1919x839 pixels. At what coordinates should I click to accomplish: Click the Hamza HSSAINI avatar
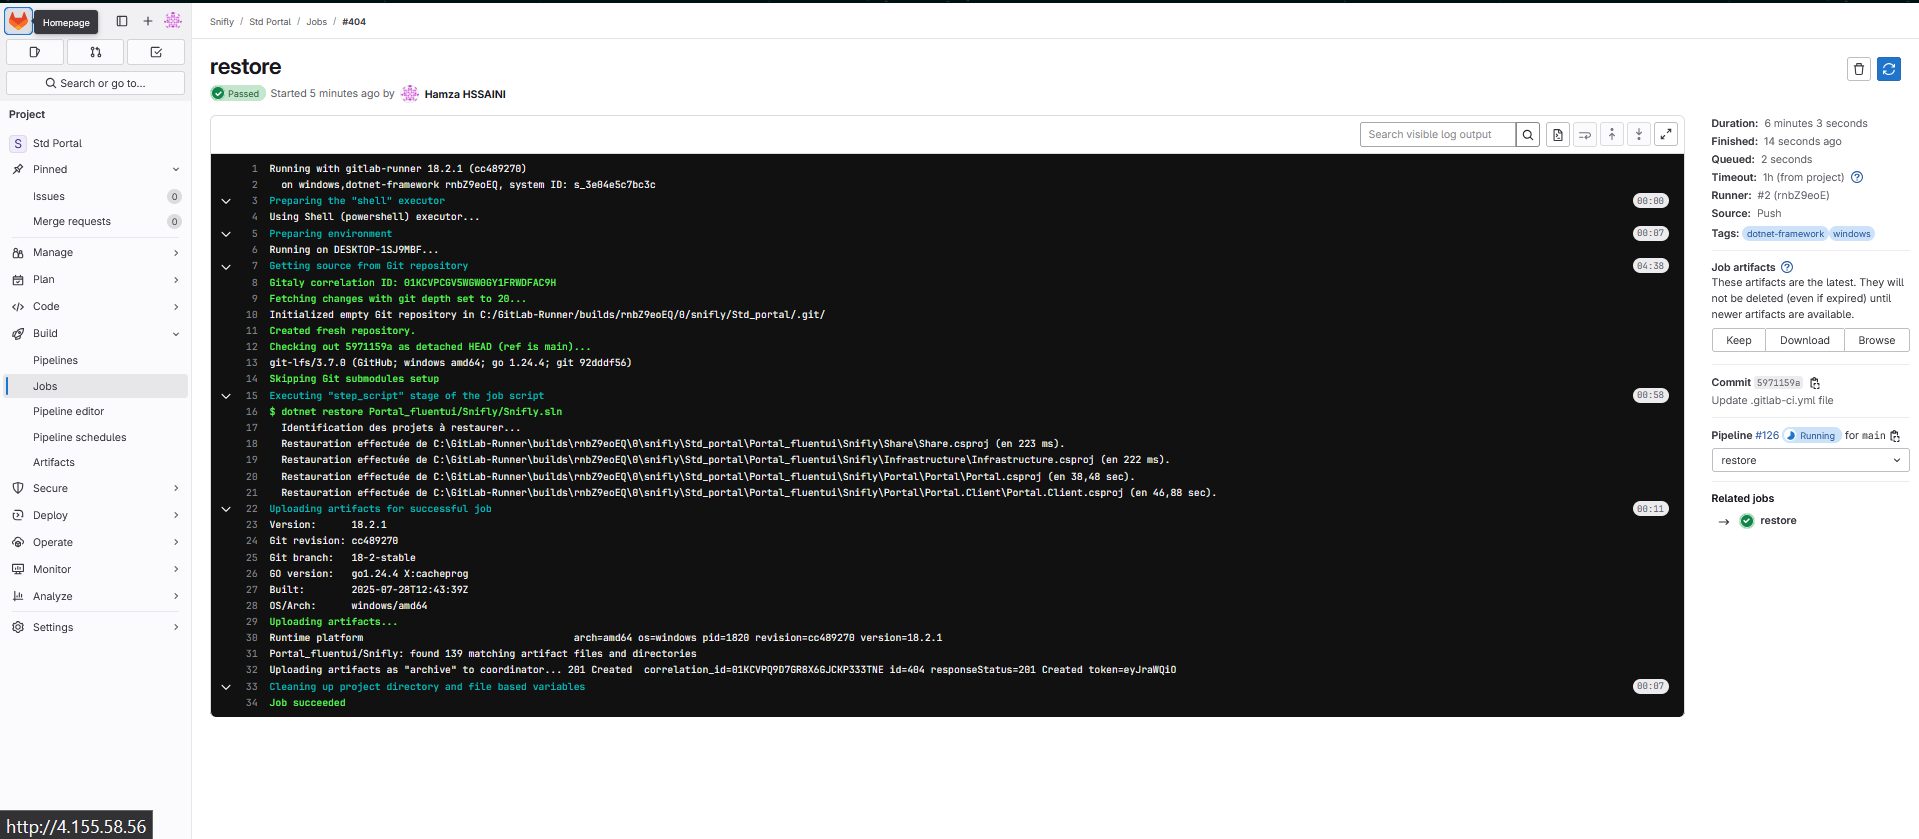pyautogui.click(x=410, y=94)
